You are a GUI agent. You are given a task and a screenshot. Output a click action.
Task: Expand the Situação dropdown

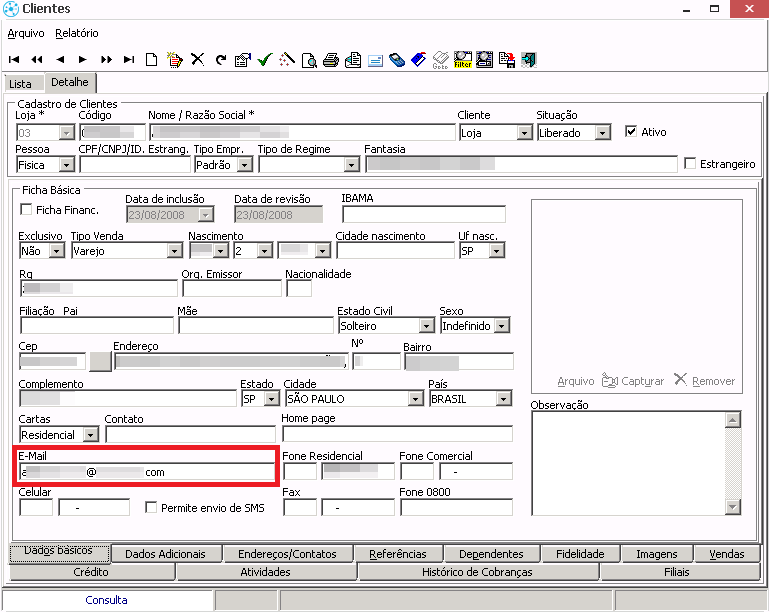pos(602,133)
